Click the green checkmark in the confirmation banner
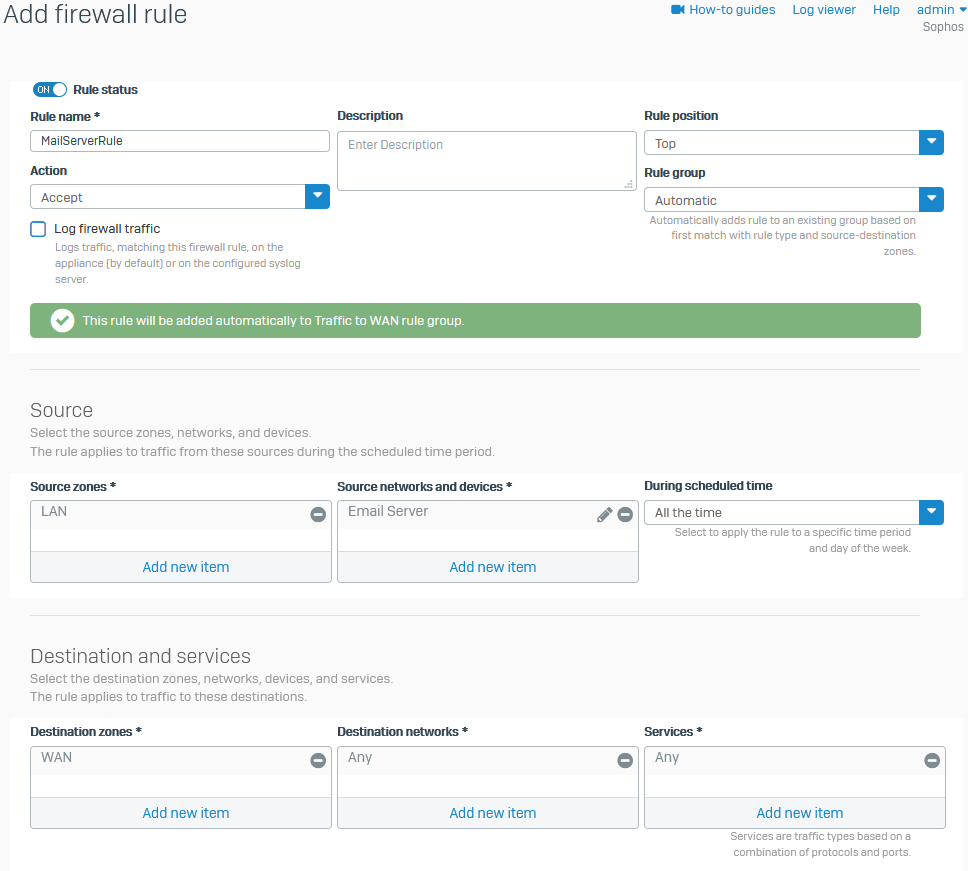The image size is (968, 871). point(62,320)
